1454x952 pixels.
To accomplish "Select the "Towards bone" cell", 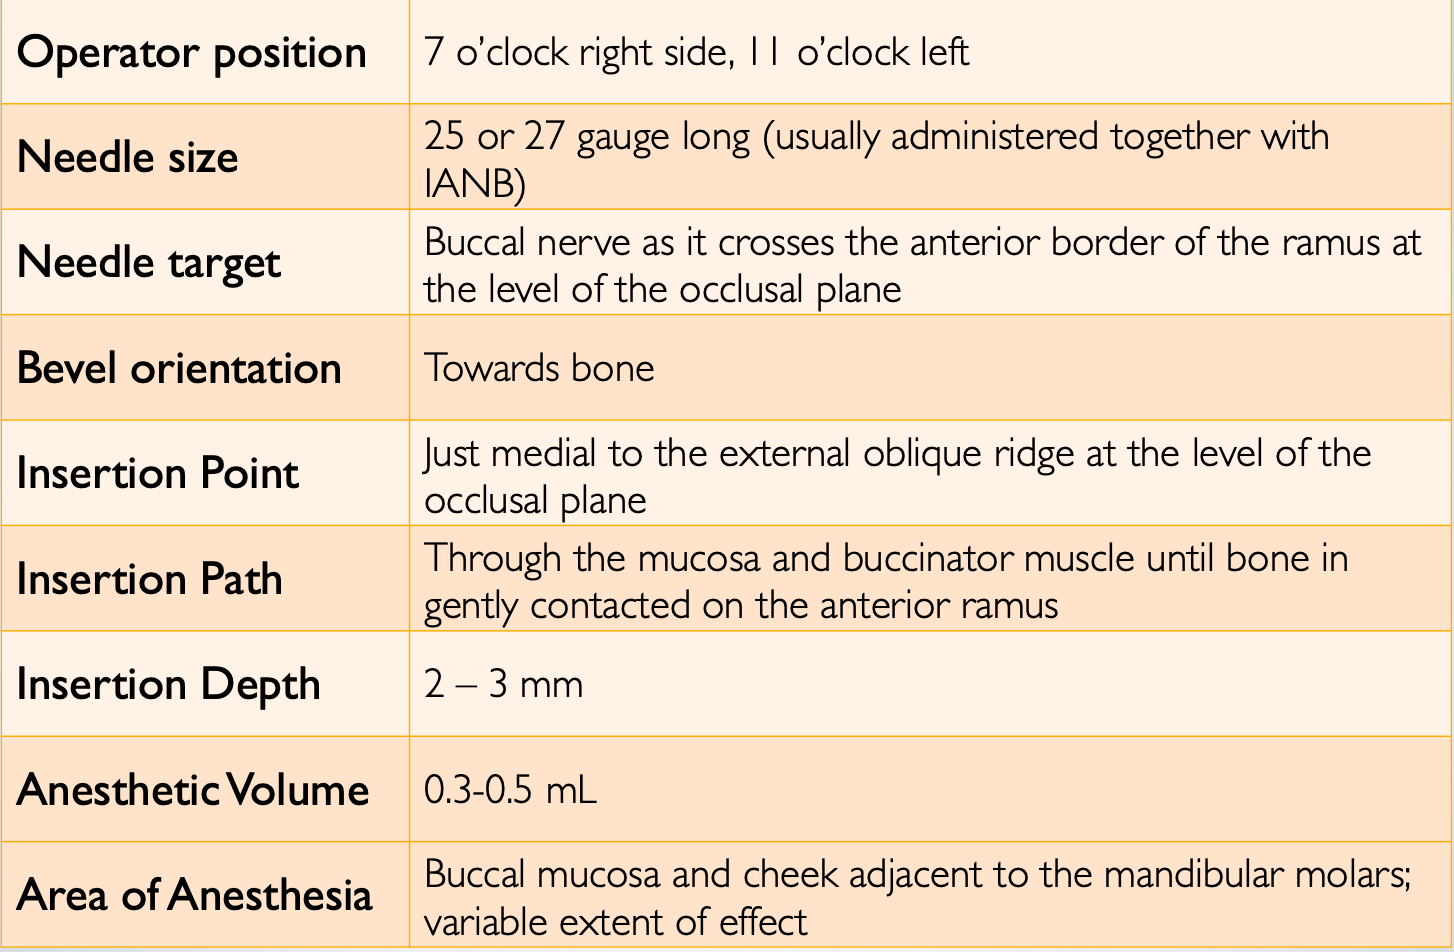I will point(539,368).
